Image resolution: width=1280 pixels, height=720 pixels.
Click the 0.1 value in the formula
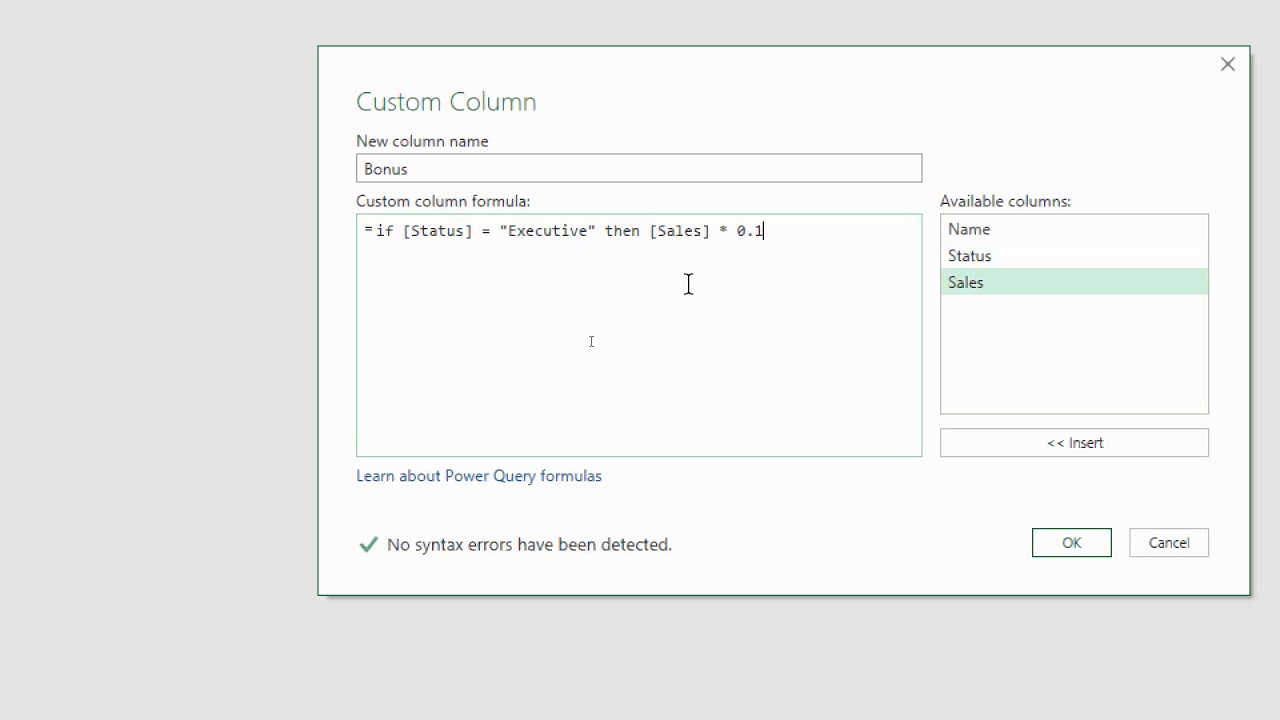[x=749, y=231]
